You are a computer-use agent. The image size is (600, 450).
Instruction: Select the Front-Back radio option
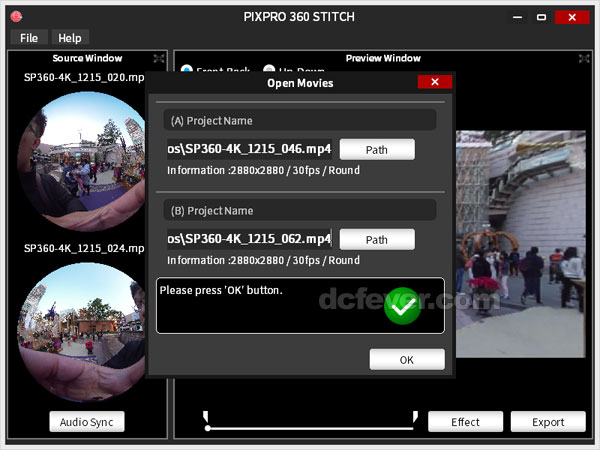coord(186,69)
